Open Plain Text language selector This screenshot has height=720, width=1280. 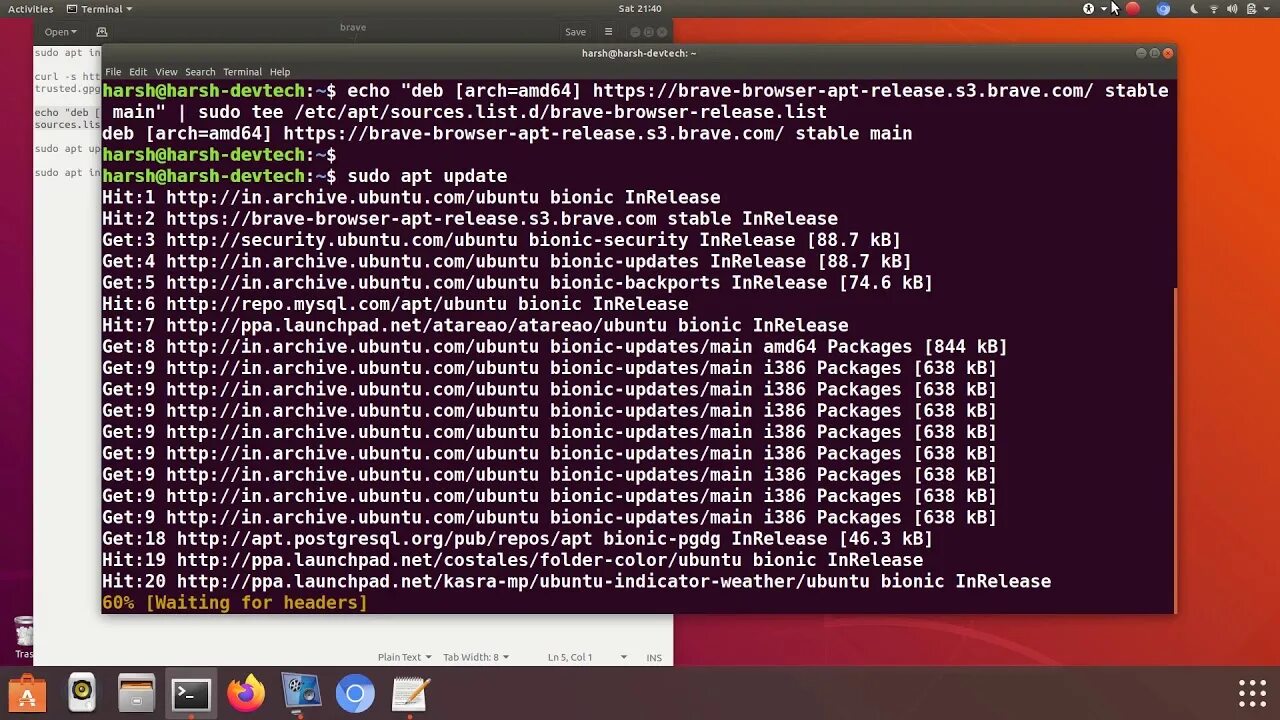click(x=404, y=657)
